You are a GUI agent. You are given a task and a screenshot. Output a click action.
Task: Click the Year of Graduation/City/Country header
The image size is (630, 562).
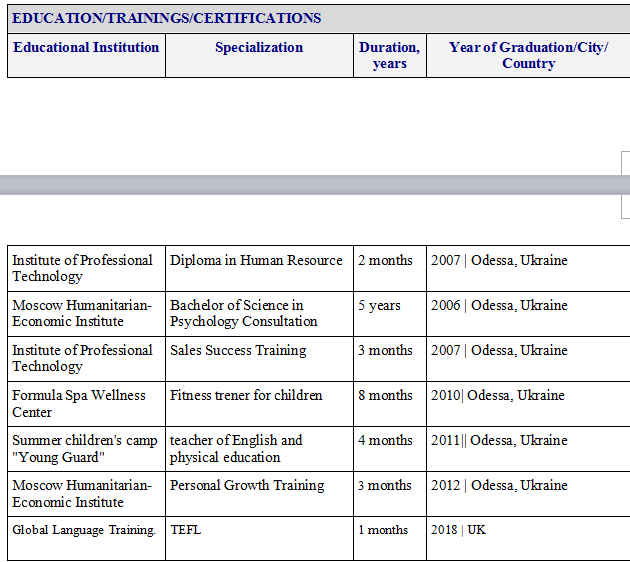point(528,55)
